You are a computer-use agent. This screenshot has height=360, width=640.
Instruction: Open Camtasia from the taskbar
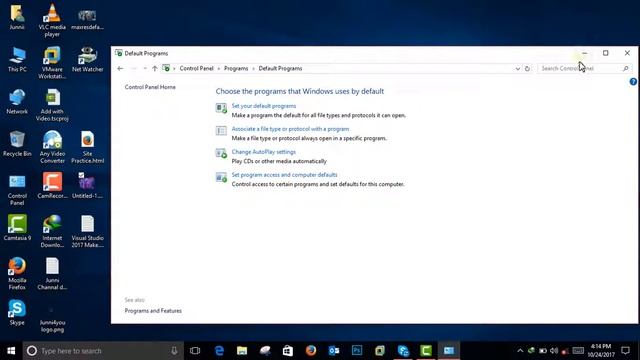(x=426, y=351)
